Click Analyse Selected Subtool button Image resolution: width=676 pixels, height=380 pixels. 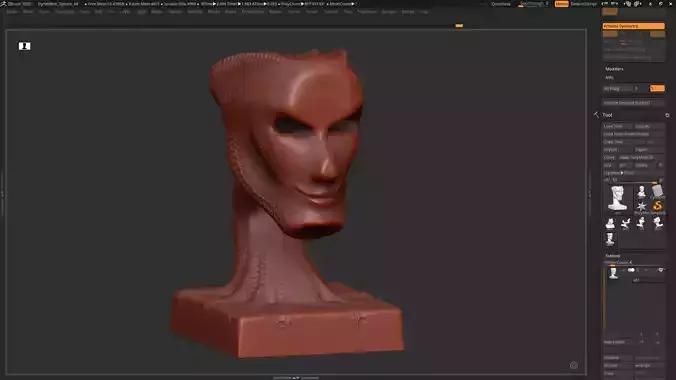633,103
